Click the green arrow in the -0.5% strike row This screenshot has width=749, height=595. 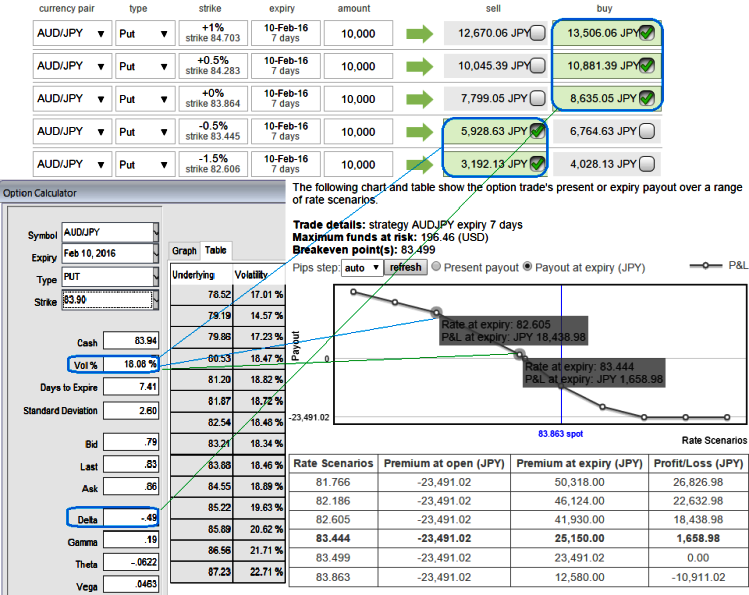(420, 131)
